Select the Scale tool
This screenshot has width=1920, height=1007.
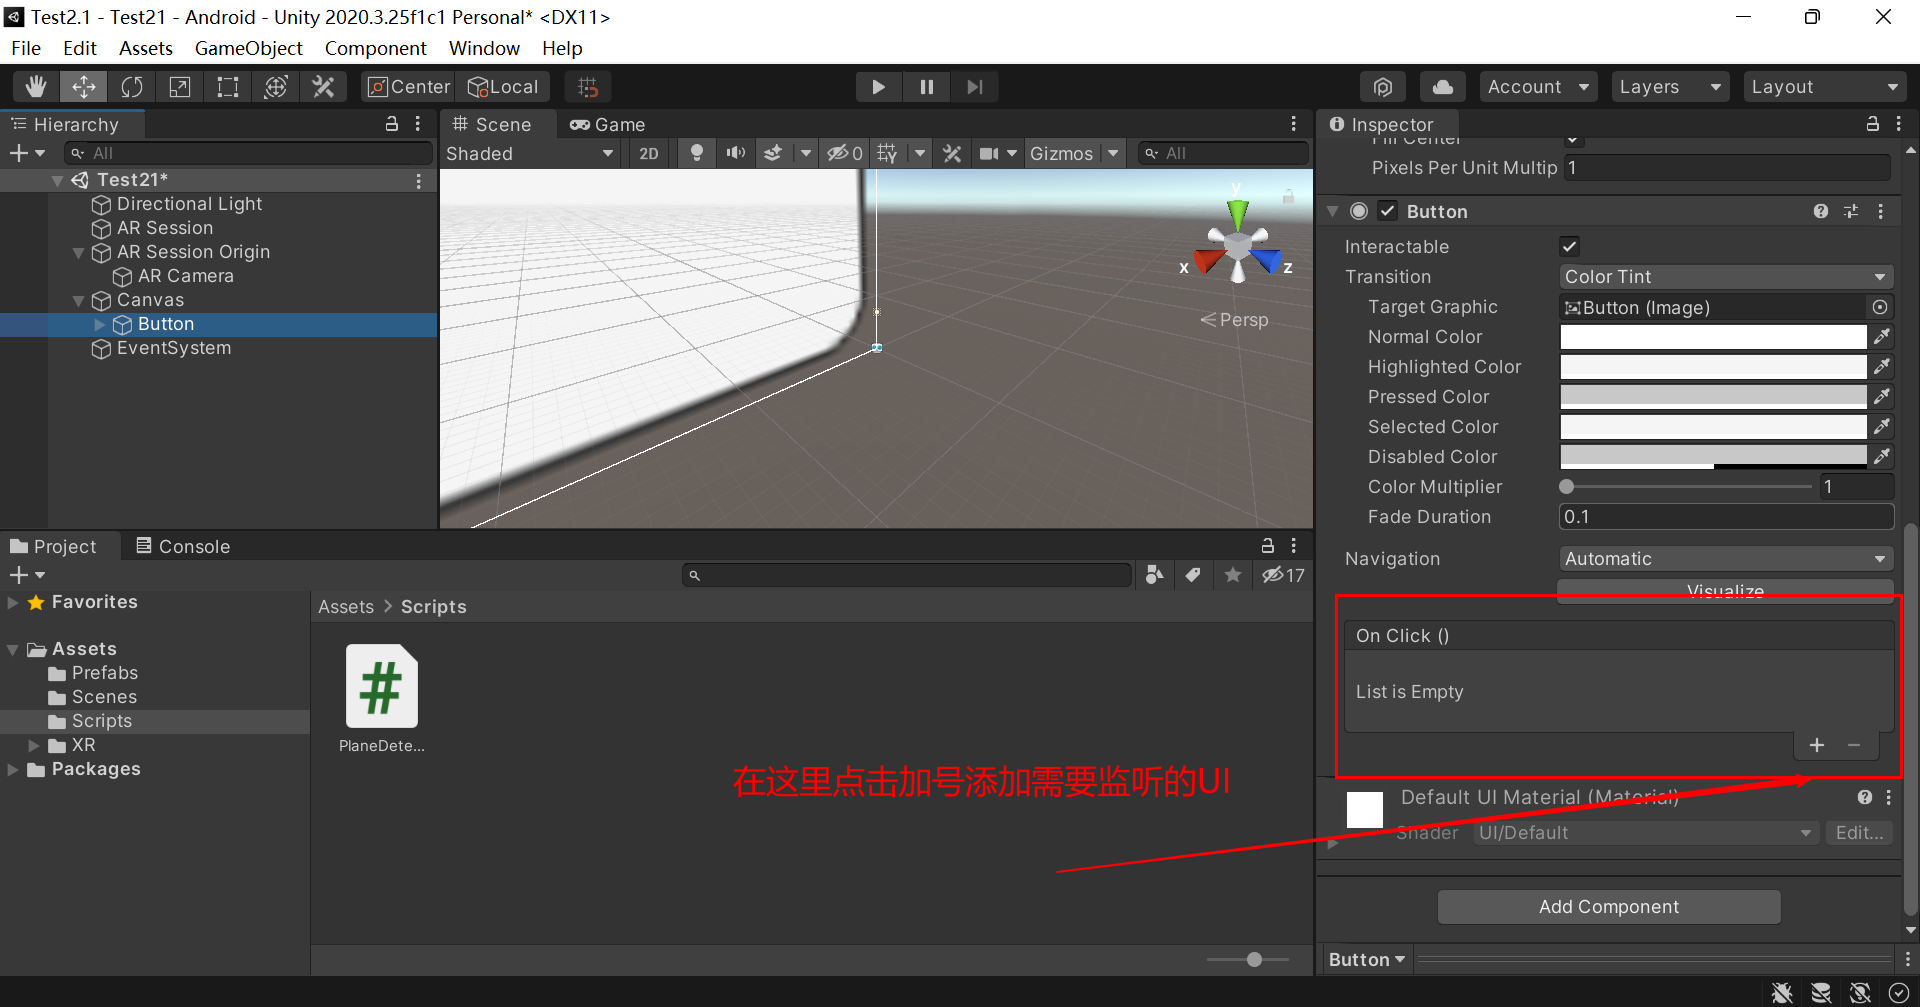[x=180, y=87]
